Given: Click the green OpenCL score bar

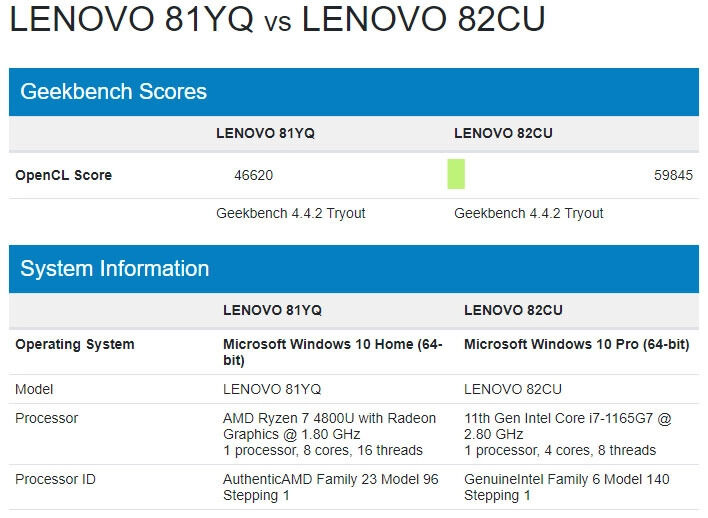Looking at the screenshot, I should pos(456,175).
